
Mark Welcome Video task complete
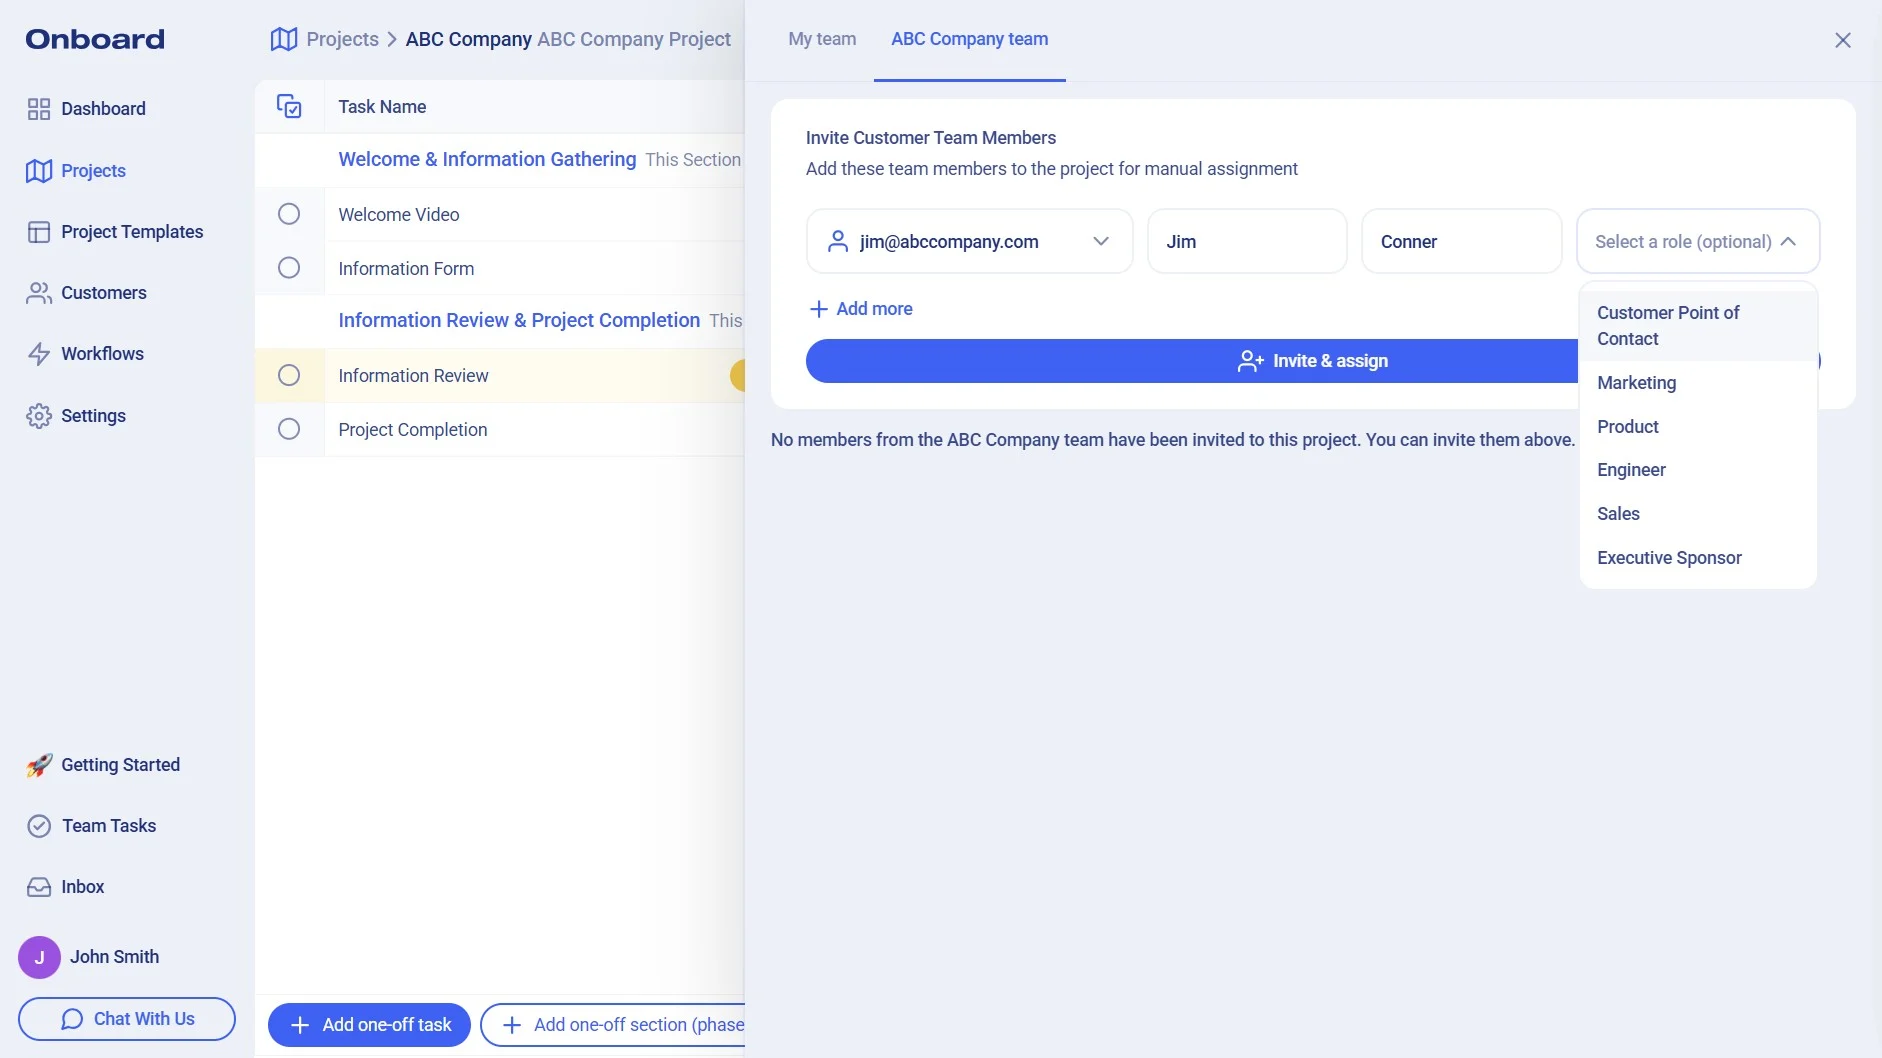pyautogui.click(x=289, y=214)
